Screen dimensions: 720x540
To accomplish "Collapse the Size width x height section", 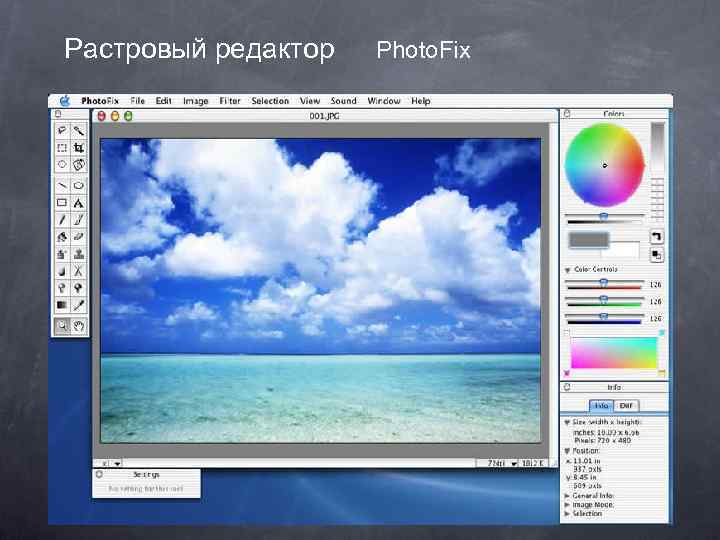I will tap(567, 422).
